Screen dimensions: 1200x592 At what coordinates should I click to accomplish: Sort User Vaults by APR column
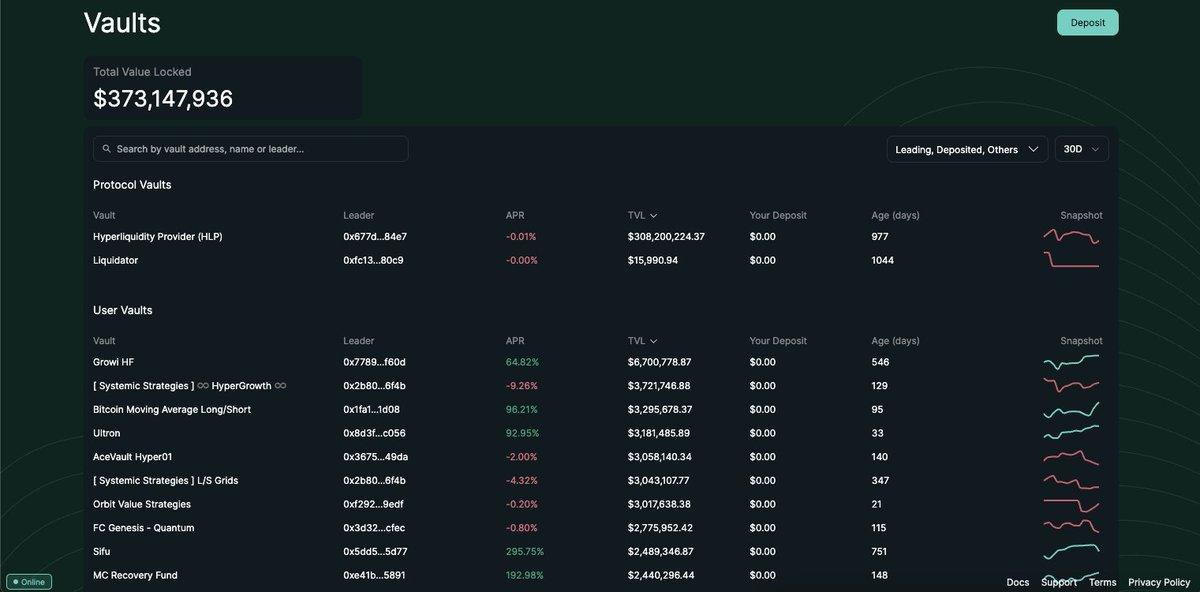[x=514, y=341]
